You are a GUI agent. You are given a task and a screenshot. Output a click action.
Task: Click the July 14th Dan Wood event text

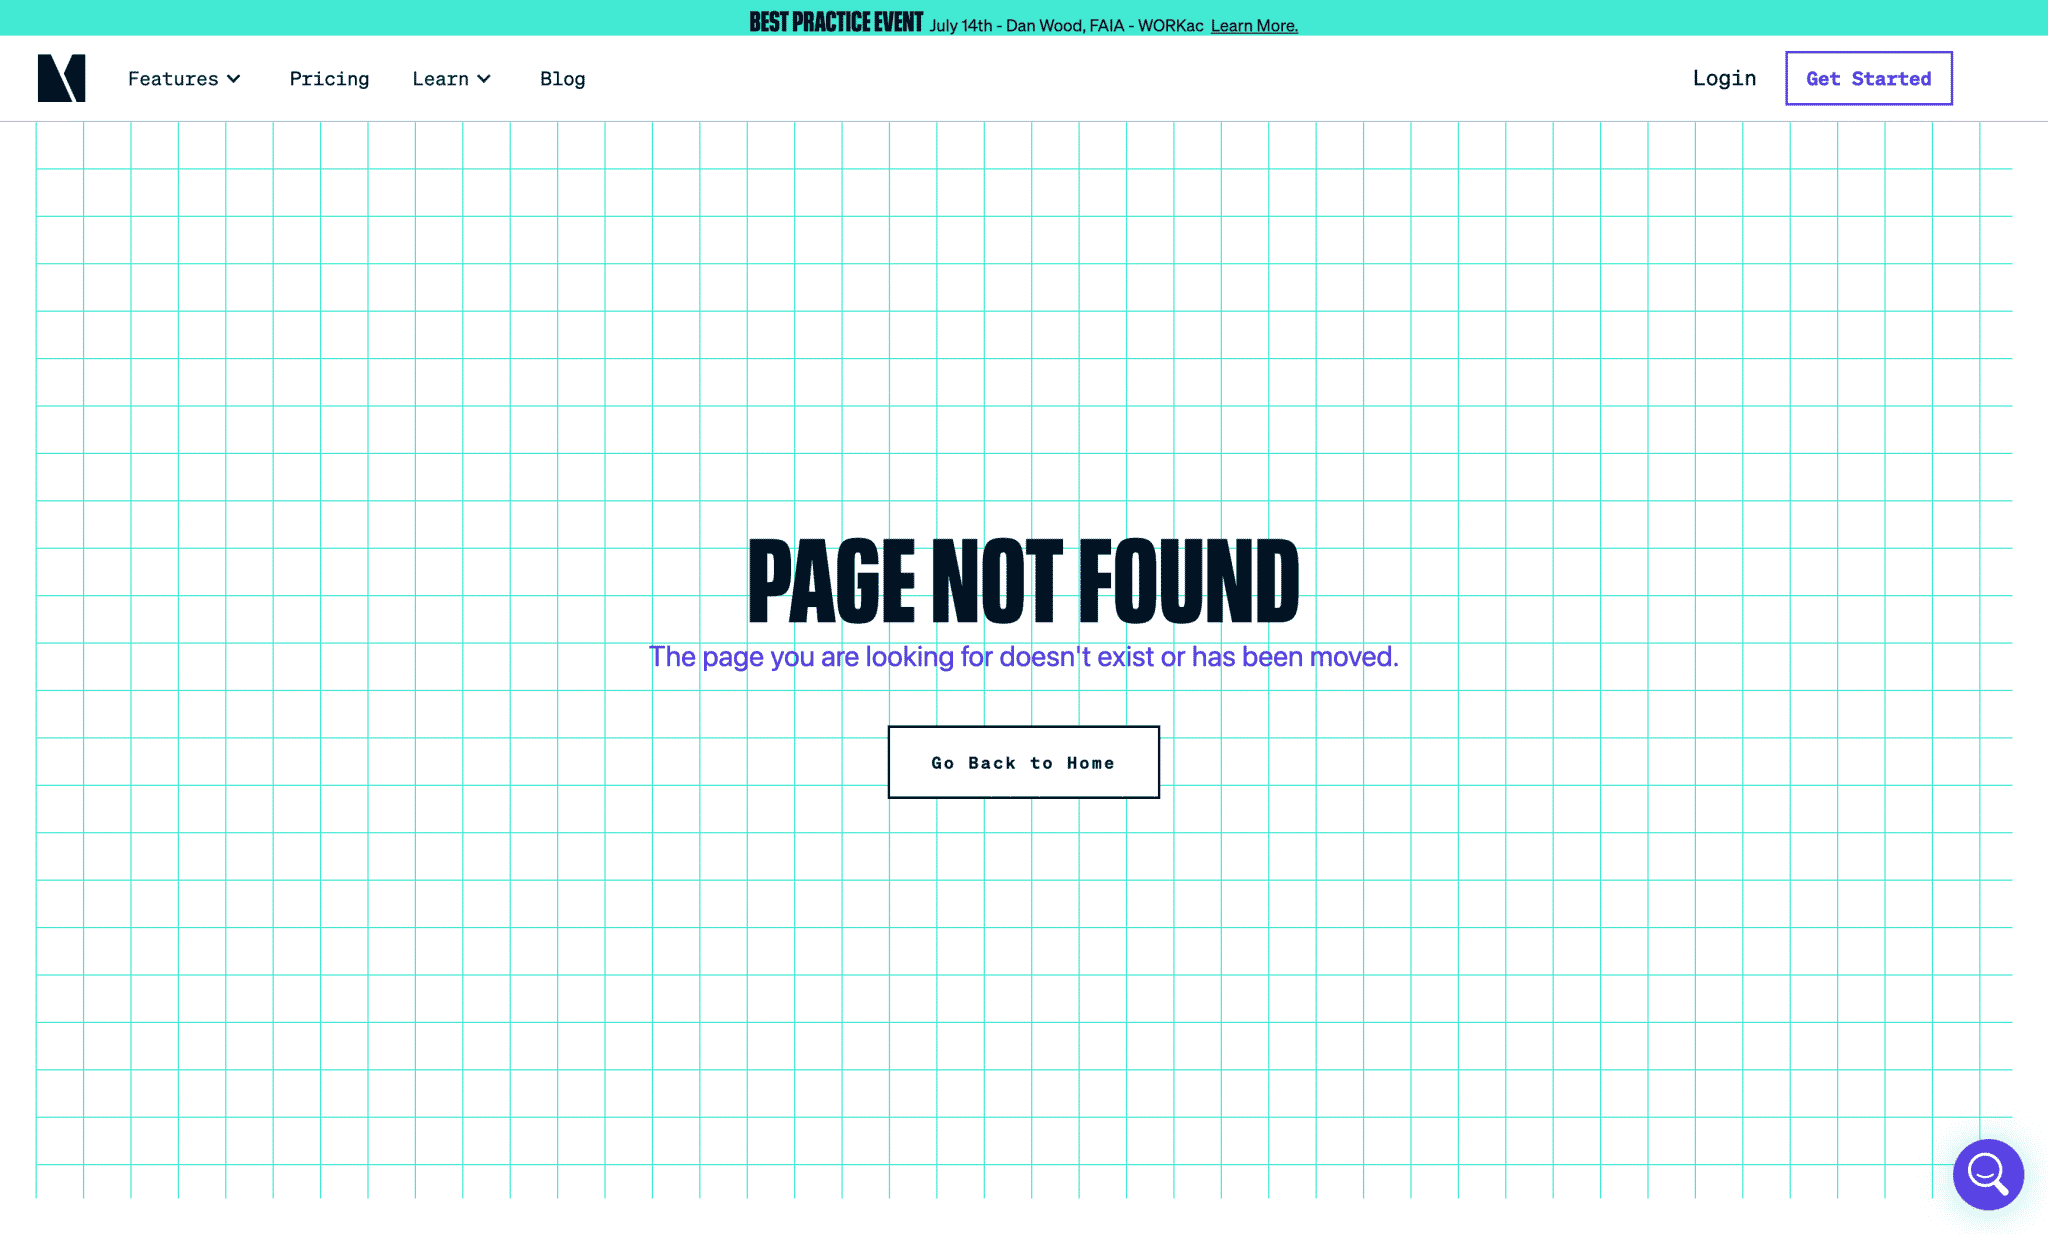[x=1066, y=25]
